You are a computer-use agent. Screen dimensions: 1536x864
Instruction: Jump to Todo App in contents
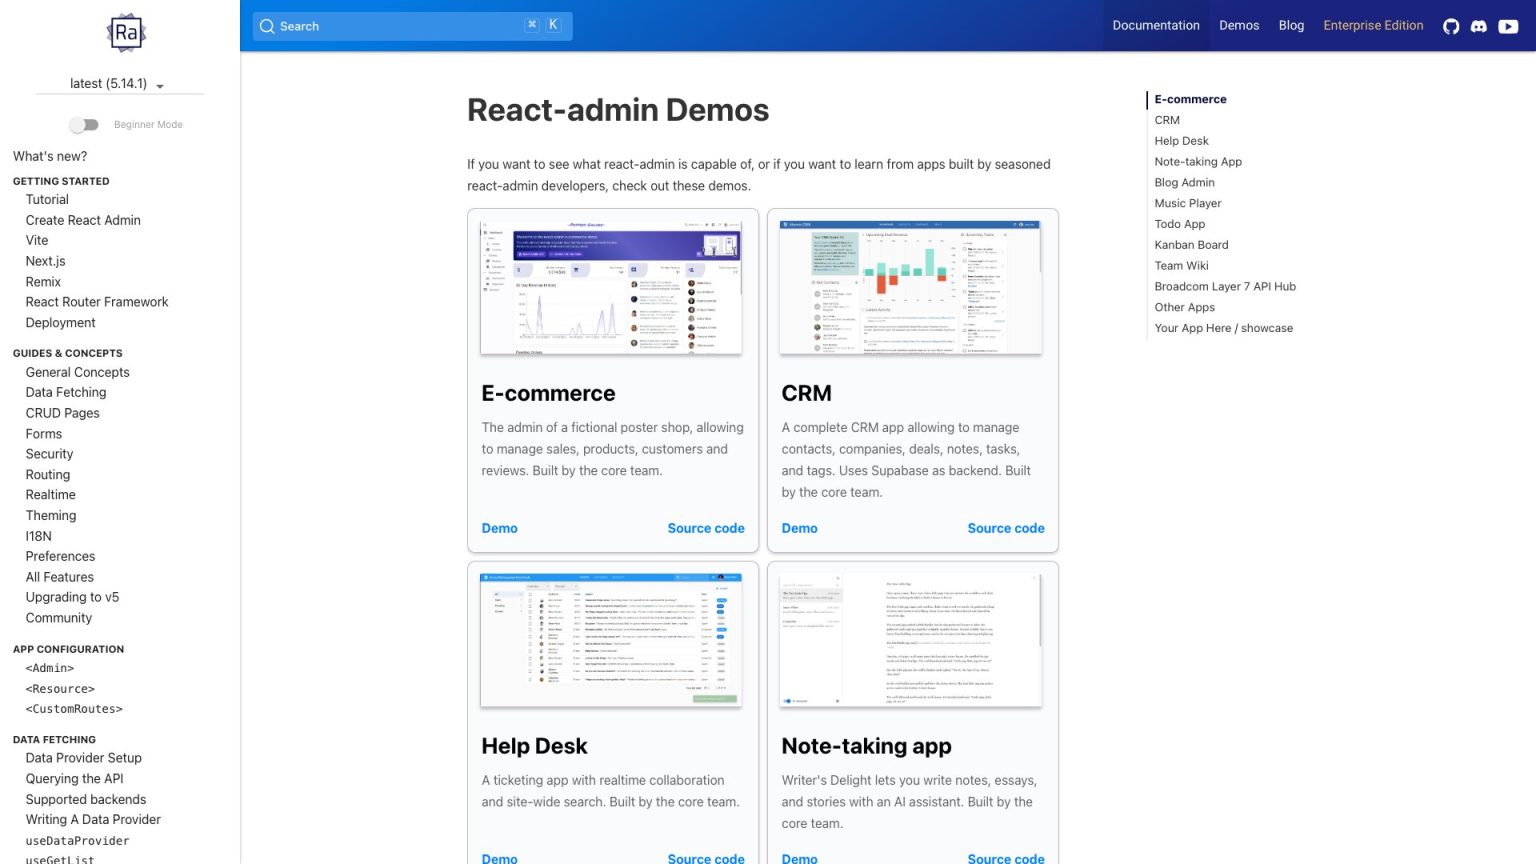pyautogui.click(x=1180, y=224)
